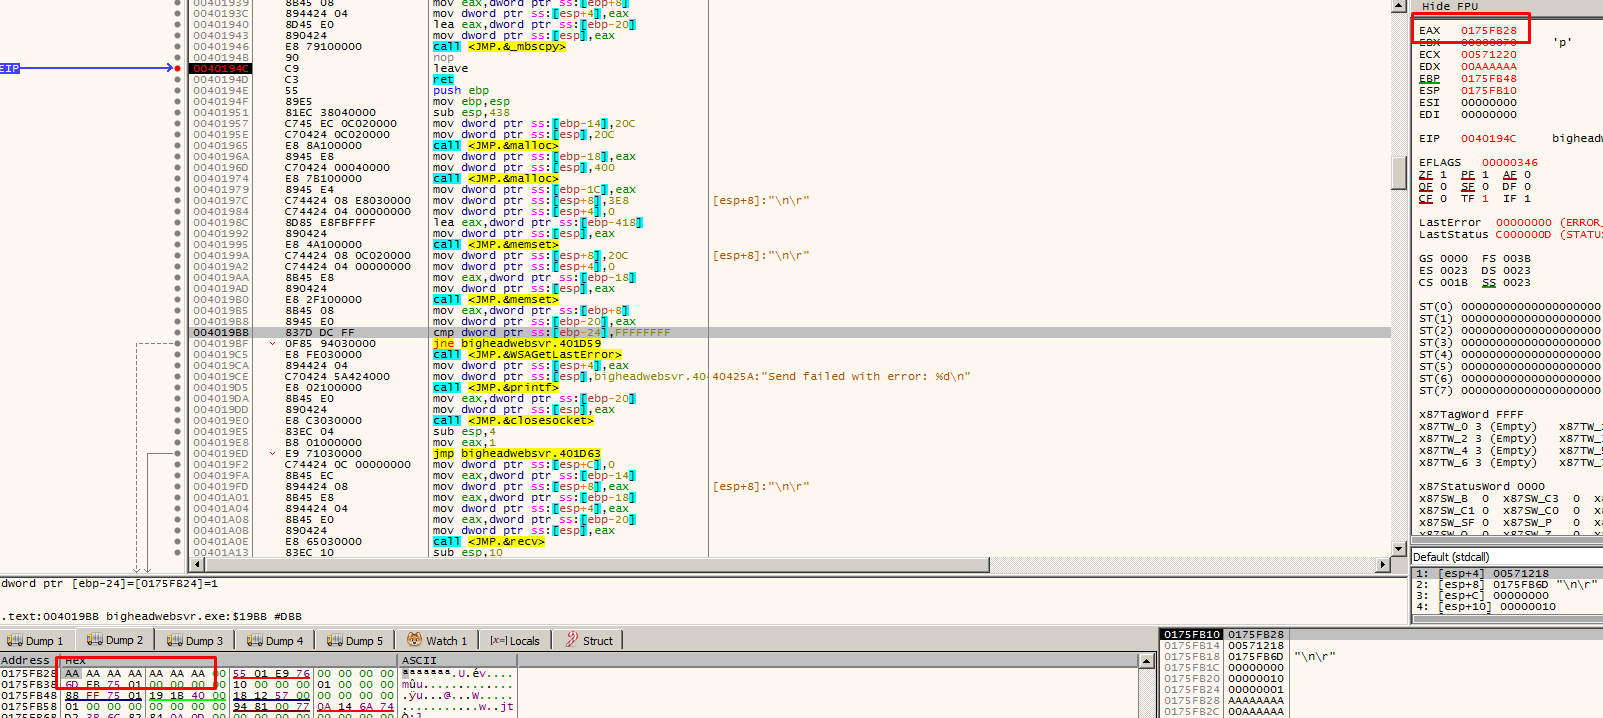Click the Hide FPU button
Viewport: 1603px width, 718px height.
[1449, 6]
